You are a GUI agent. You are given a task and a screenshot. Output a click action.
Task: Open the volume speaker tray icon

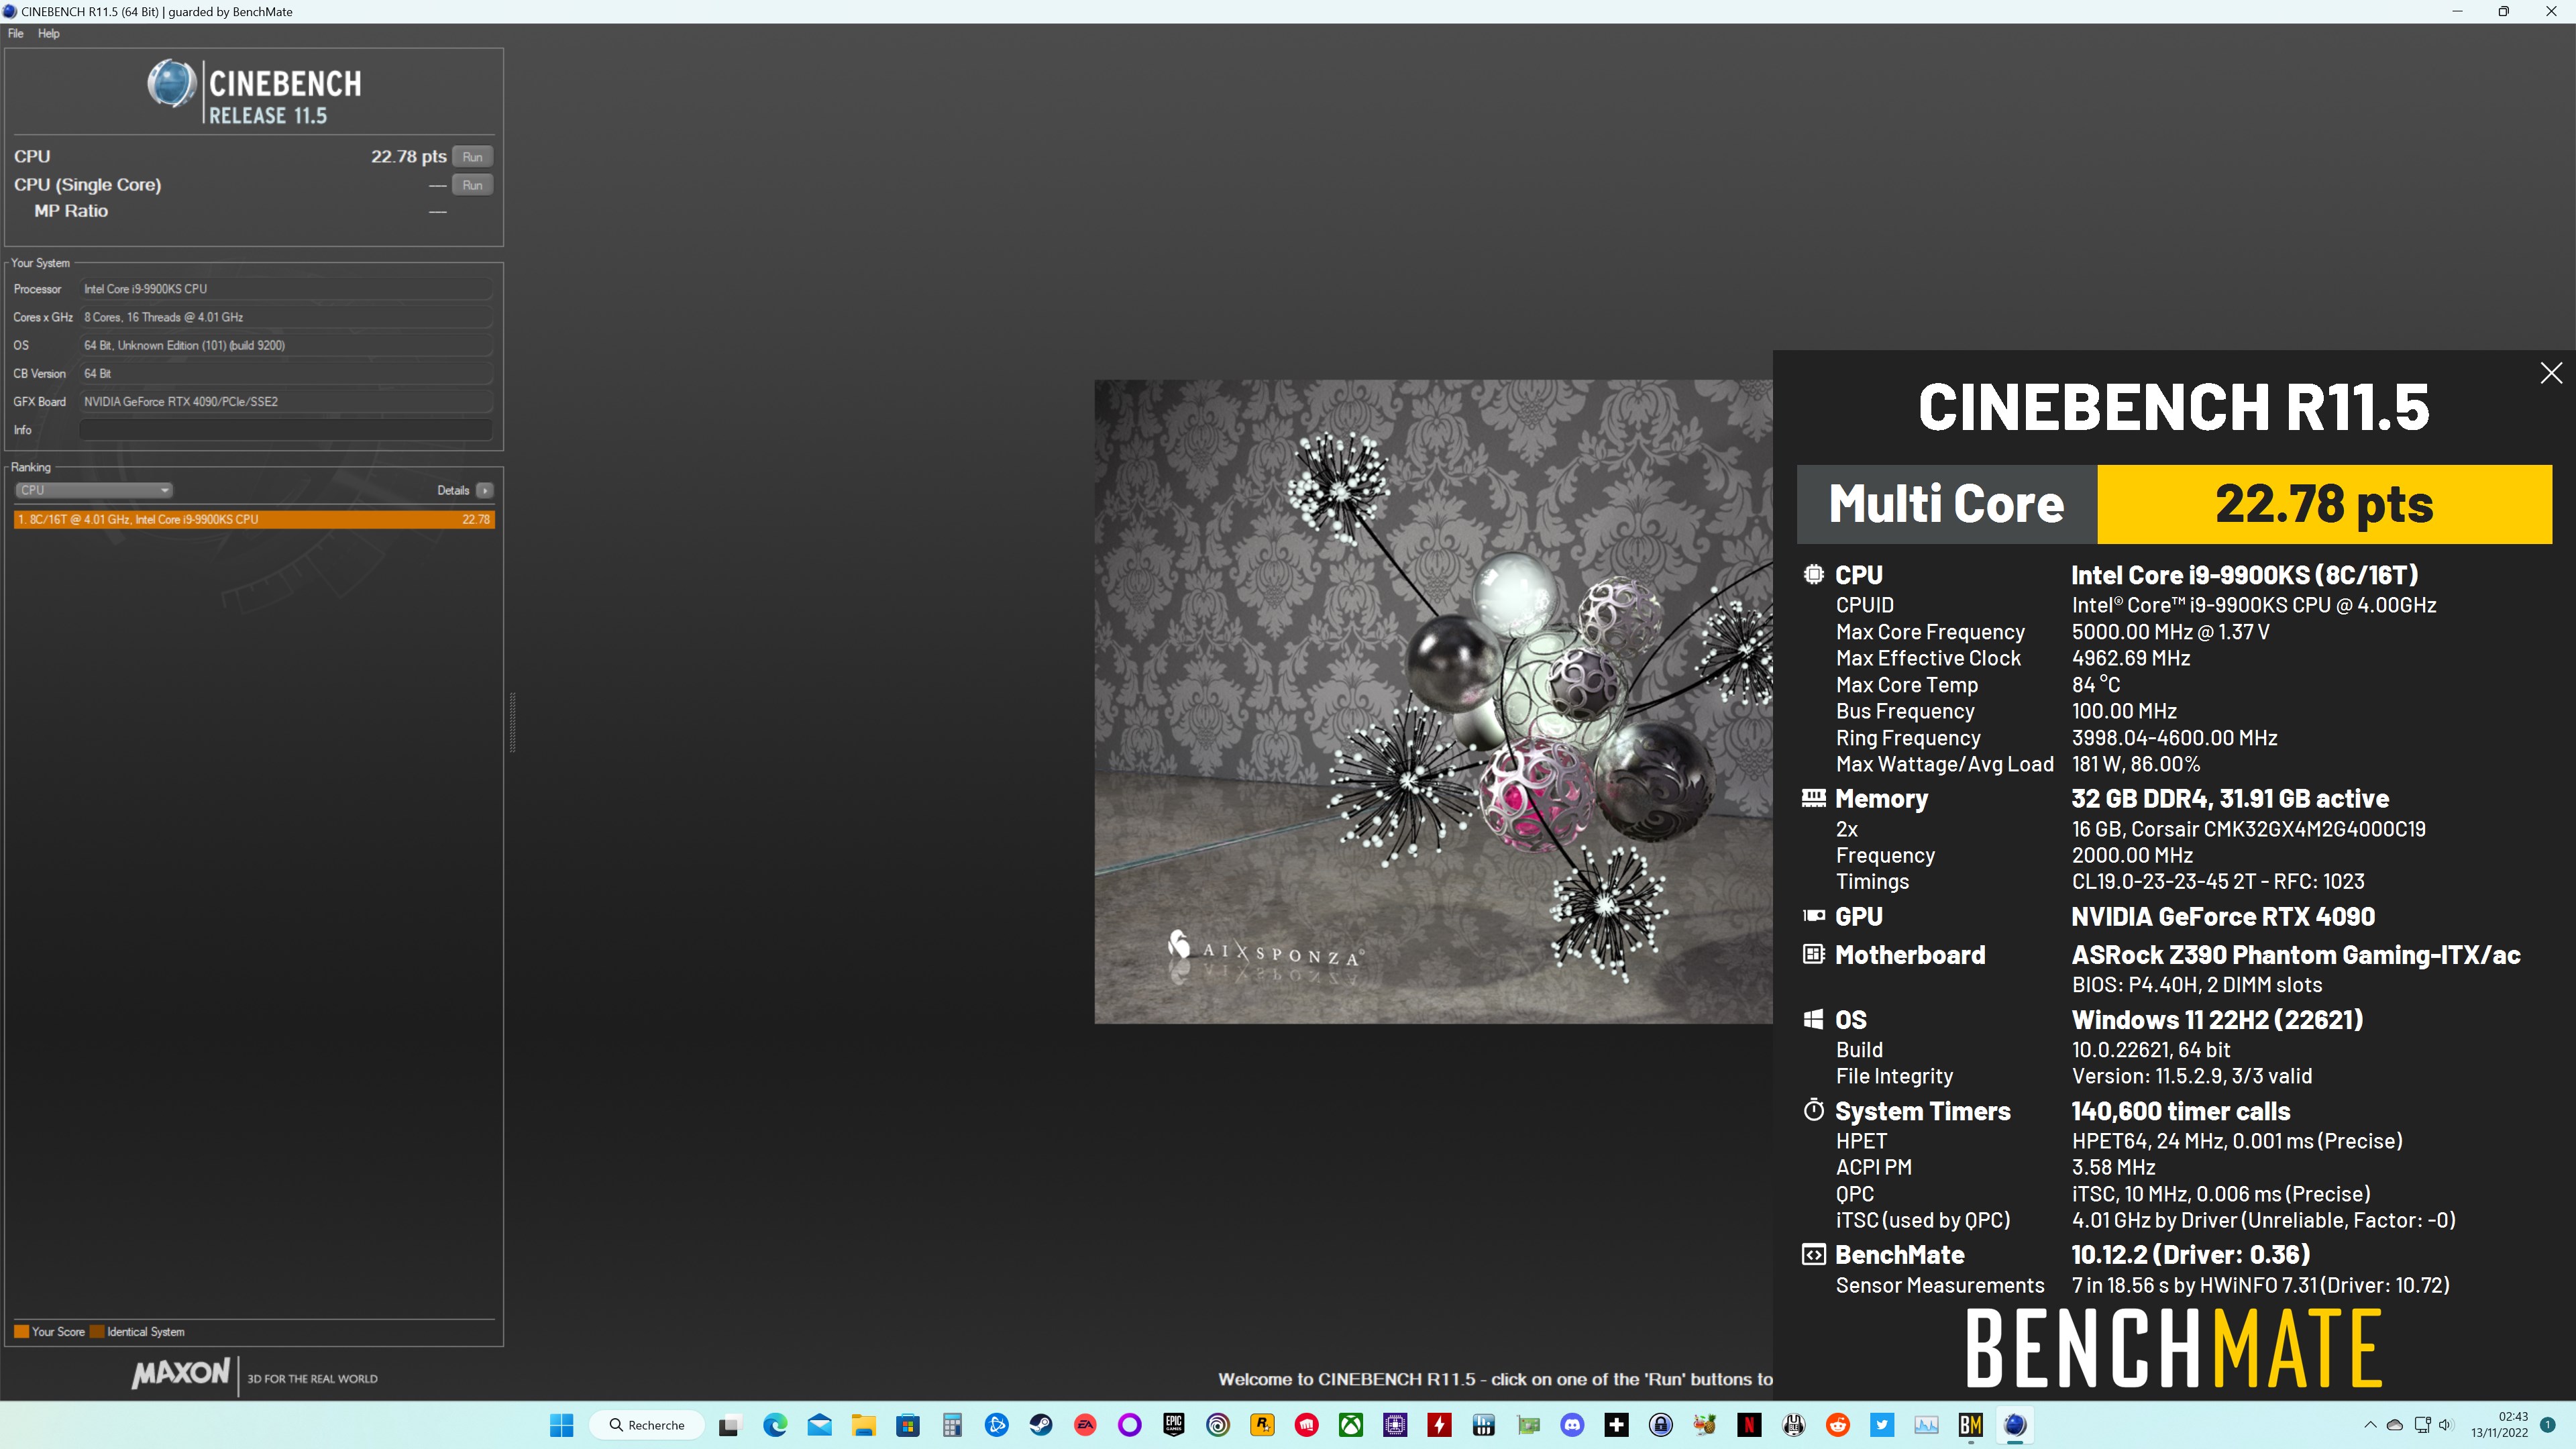click(2446, 1425)
